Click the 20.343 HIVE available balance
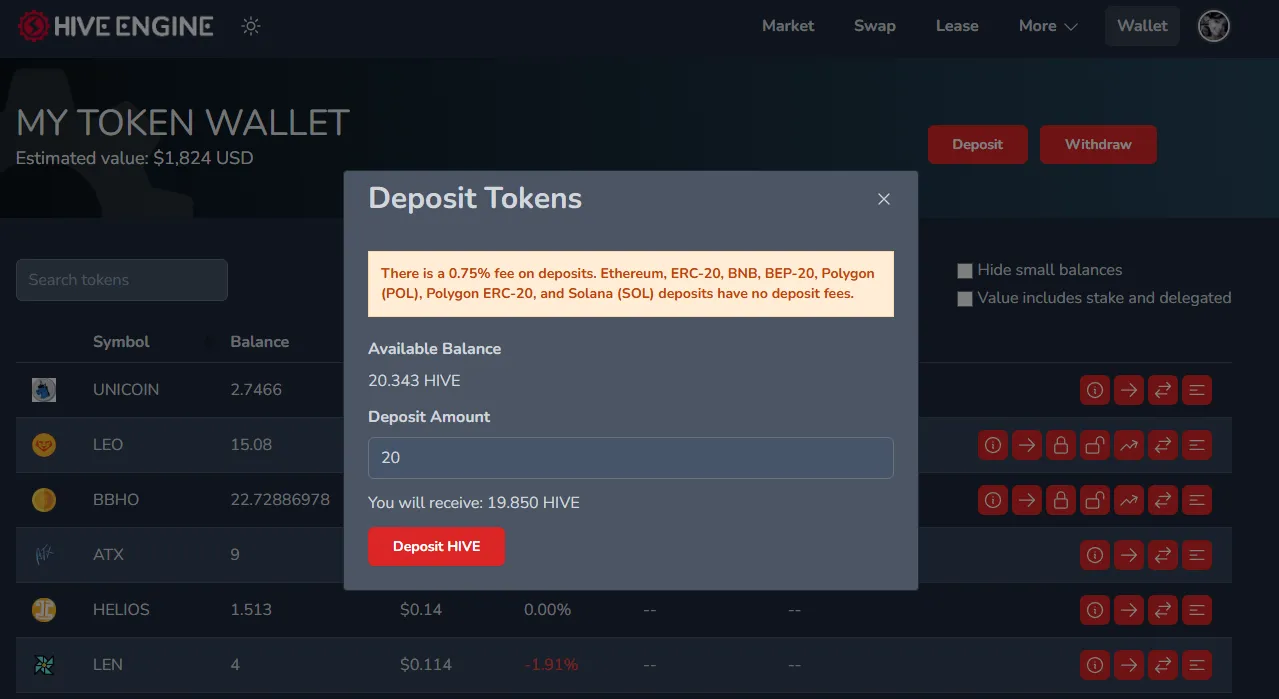 (x=414, y=381)
